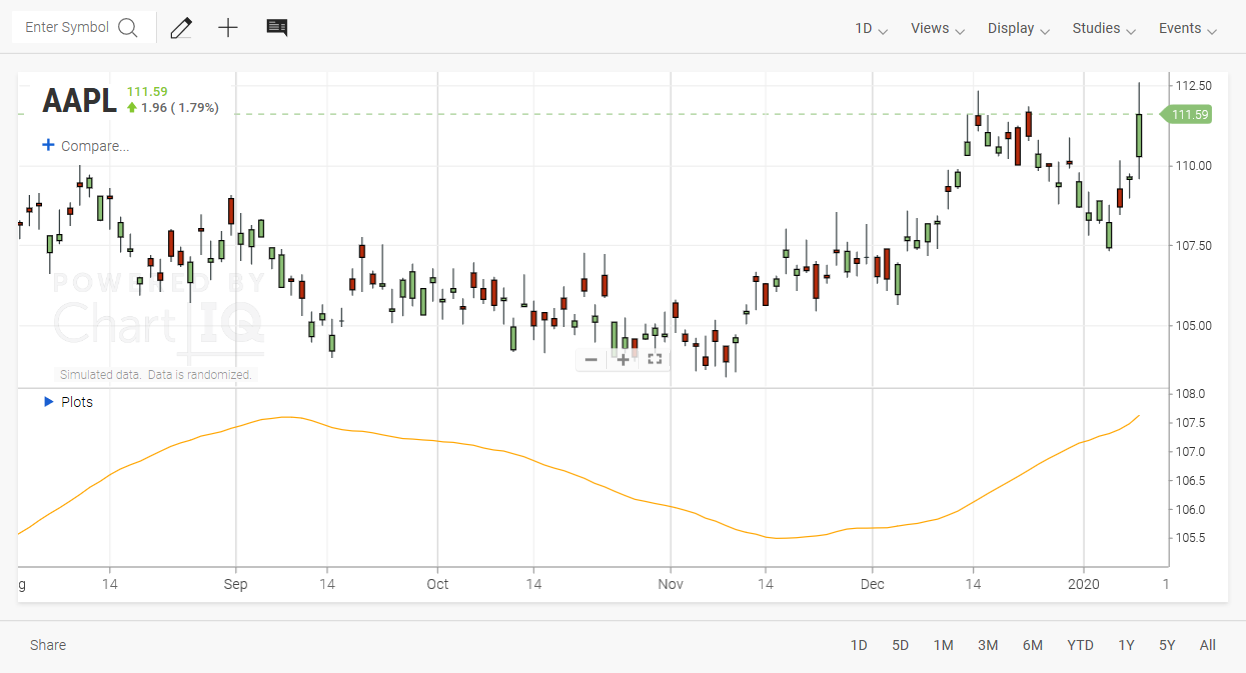Click the 105.00 price axis label
The image size is (1246, 673).
click(1194, 325)
